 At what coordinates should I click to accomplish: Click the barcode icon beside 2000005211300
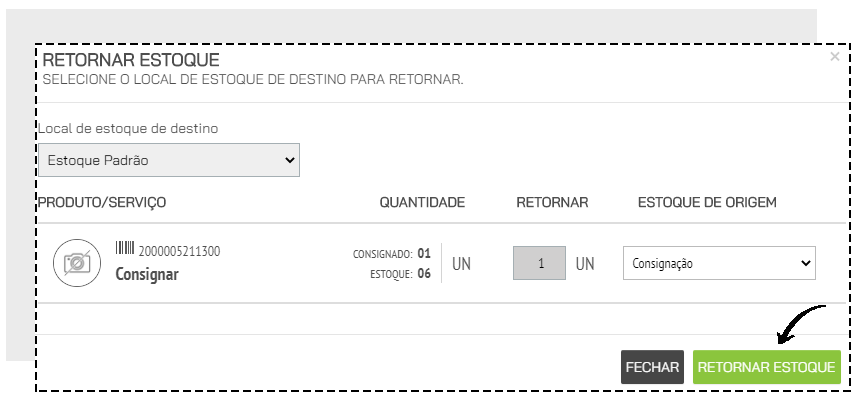pyautogui.click(x=124, y=249)
